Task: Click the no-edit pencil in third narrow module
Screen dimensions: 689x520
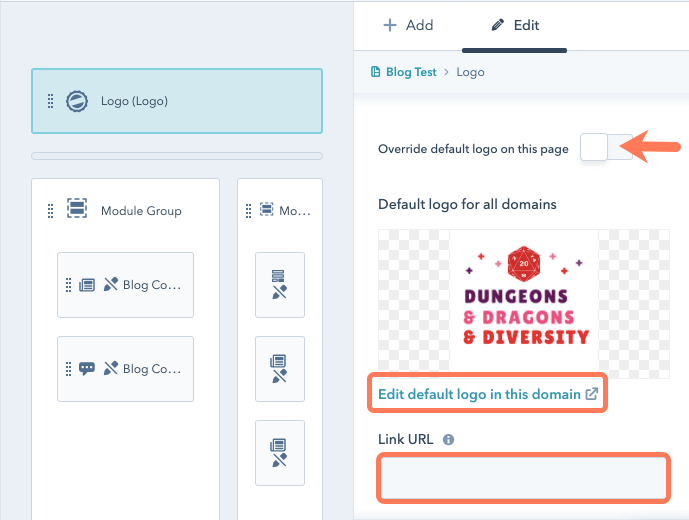Action: coord(279,460)
